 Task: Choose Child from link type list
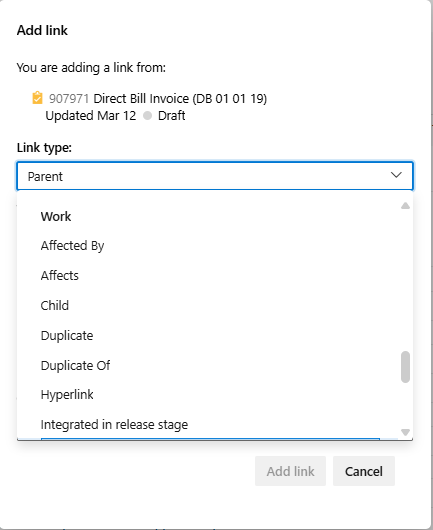[x=55, y=306]
